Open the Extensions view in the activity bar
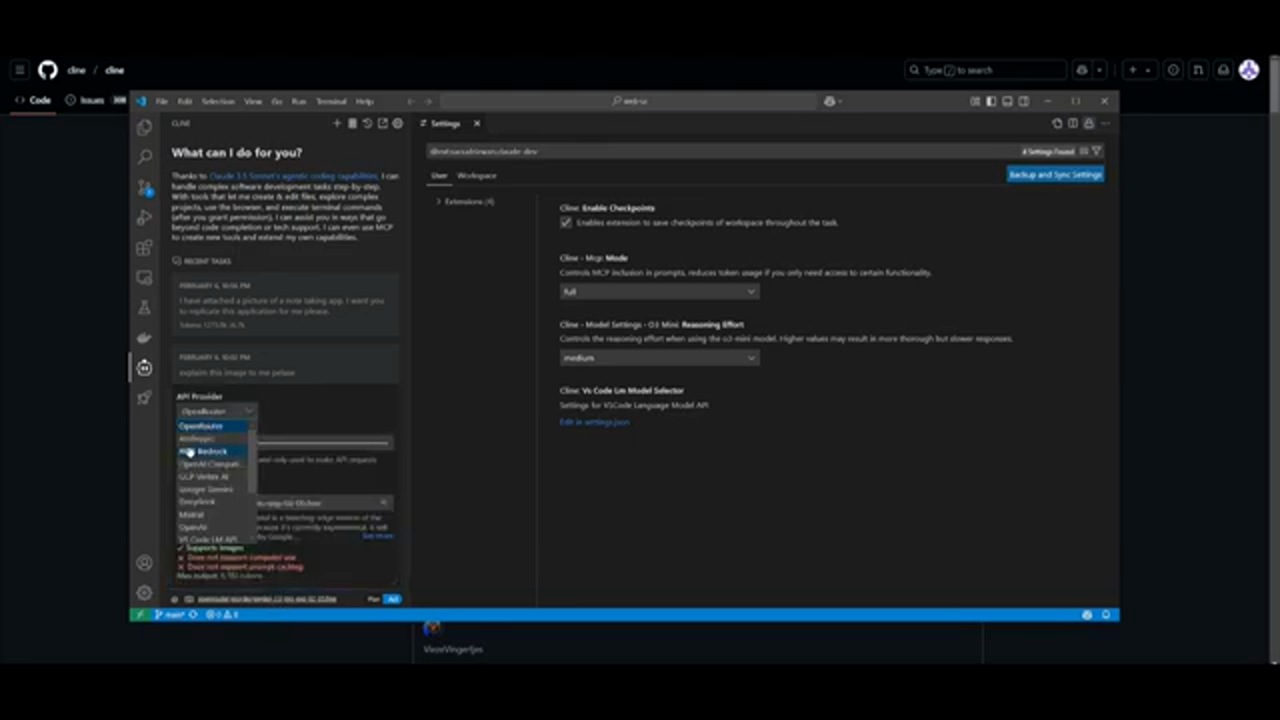Screen dimensions: 1280x720 click(x=145, y=247)
